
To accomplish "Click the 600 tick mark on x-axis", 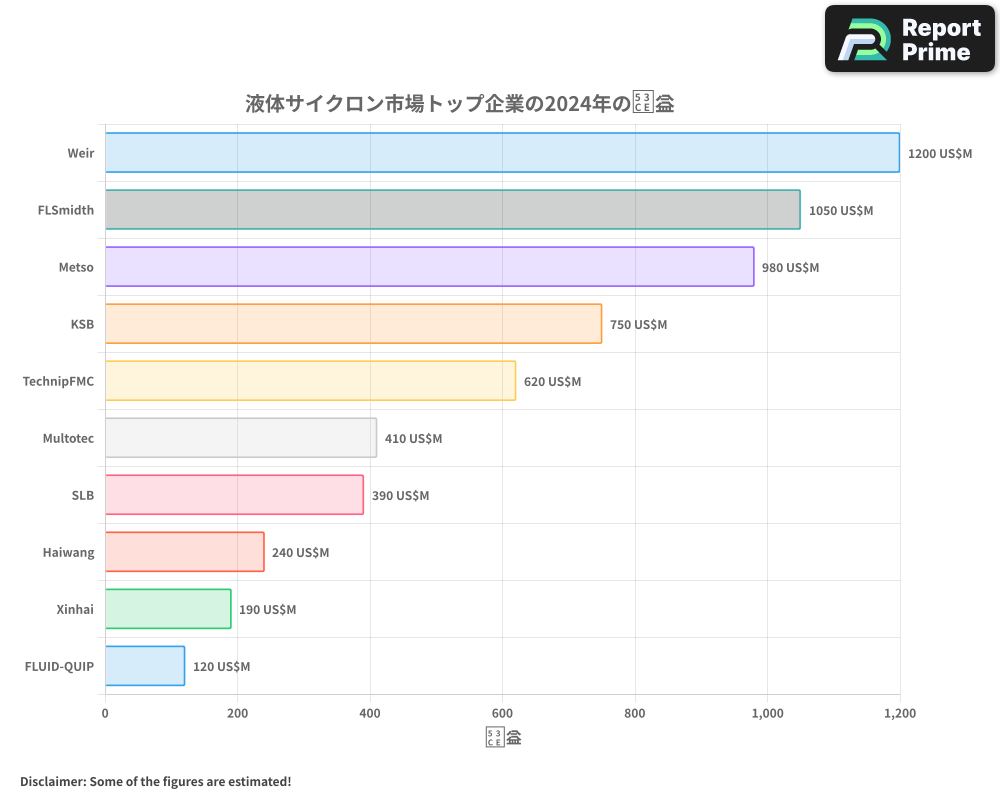I will coord(502,713).
